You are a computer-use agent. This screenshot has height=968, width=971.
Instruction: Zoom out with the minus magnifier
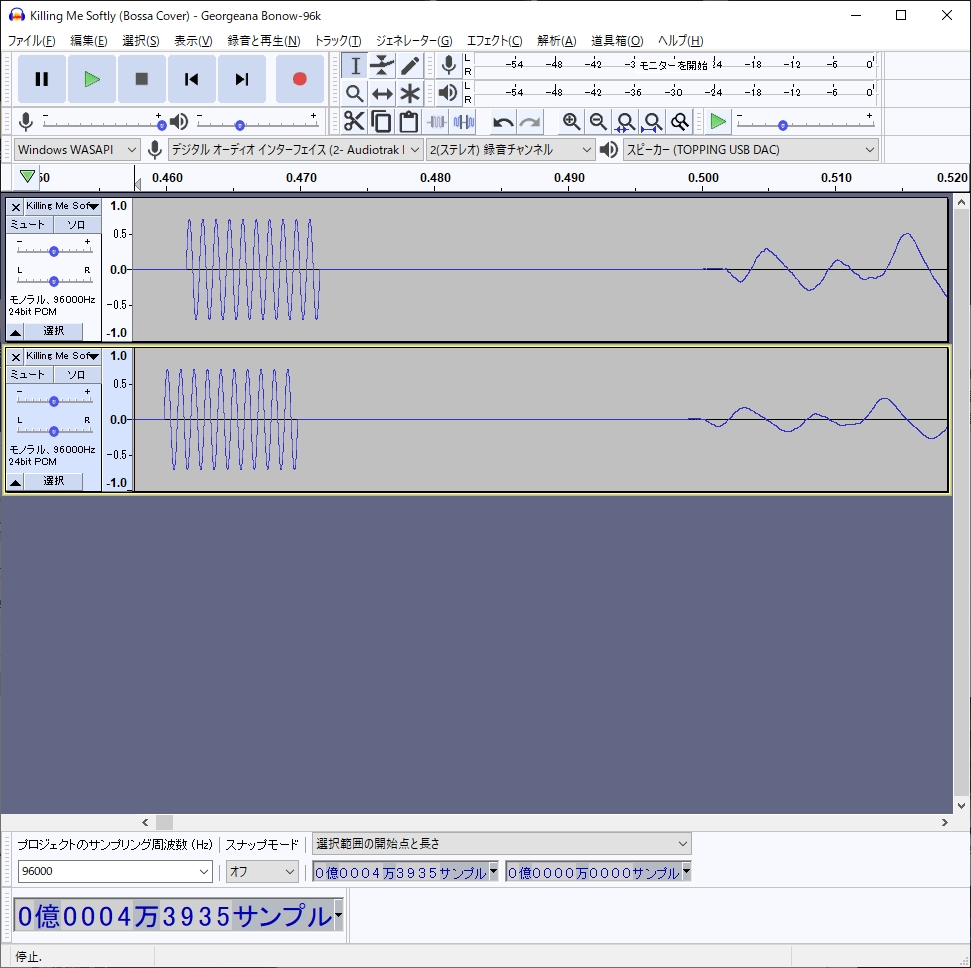click(x=598, y=121)
